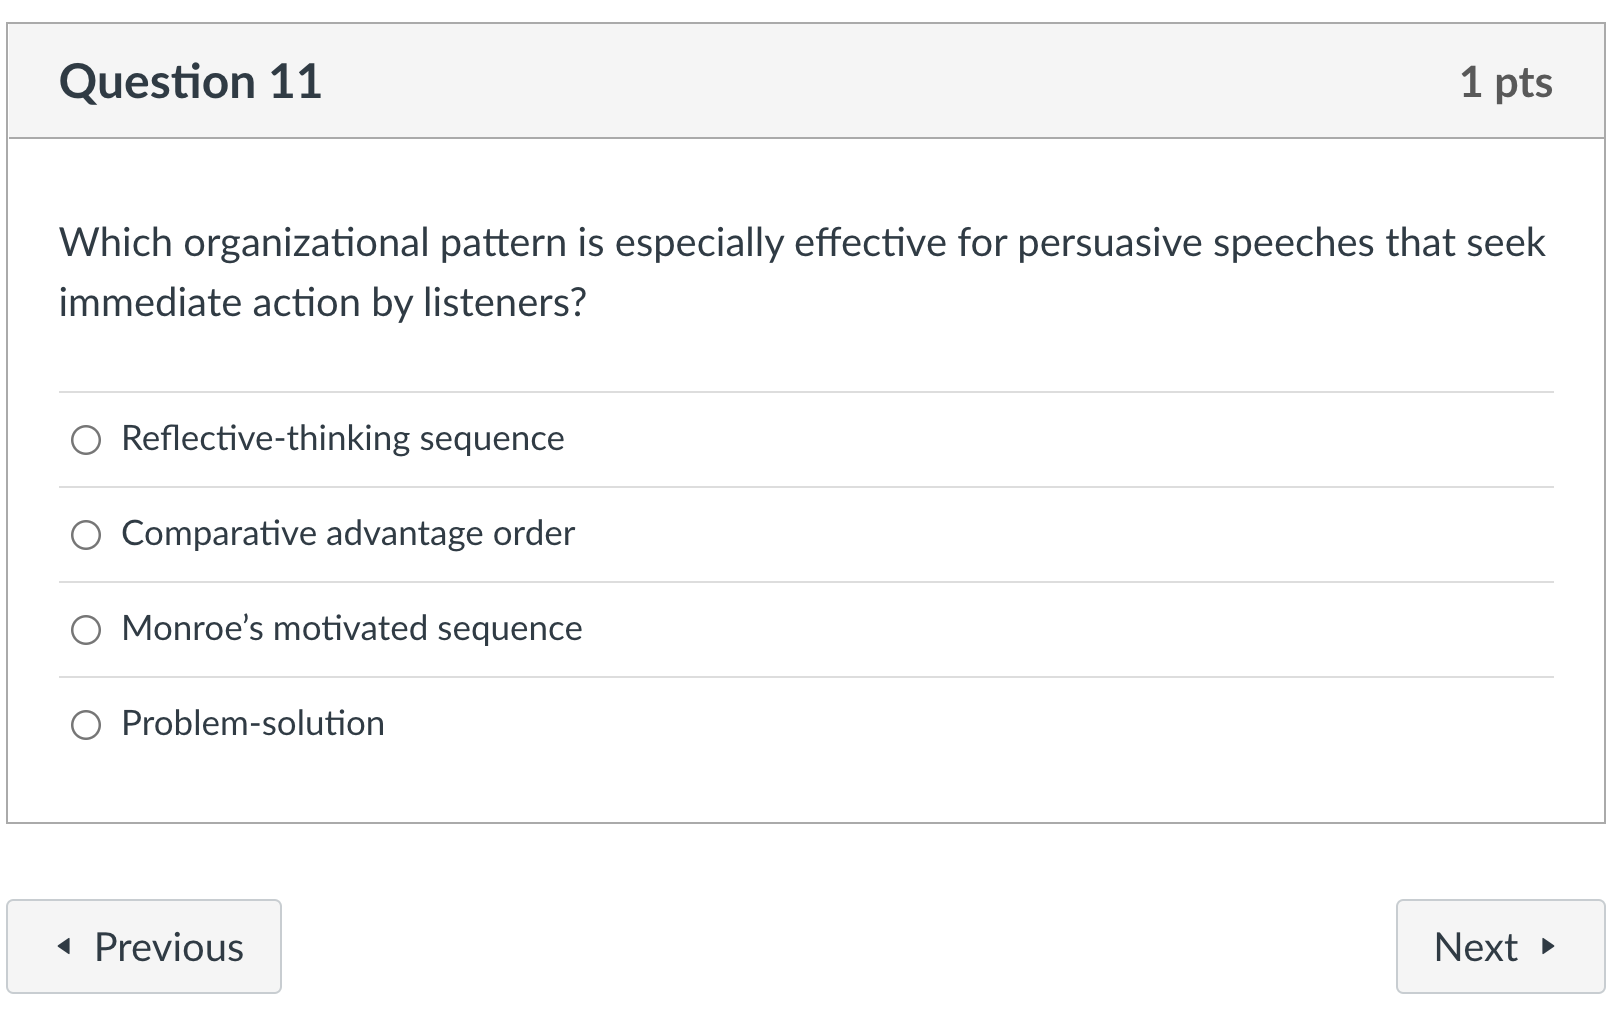This screenshot has height=1019, width=1622.
Task: Click the empty circle beside Problem-solution
Action: coord(88,723)
